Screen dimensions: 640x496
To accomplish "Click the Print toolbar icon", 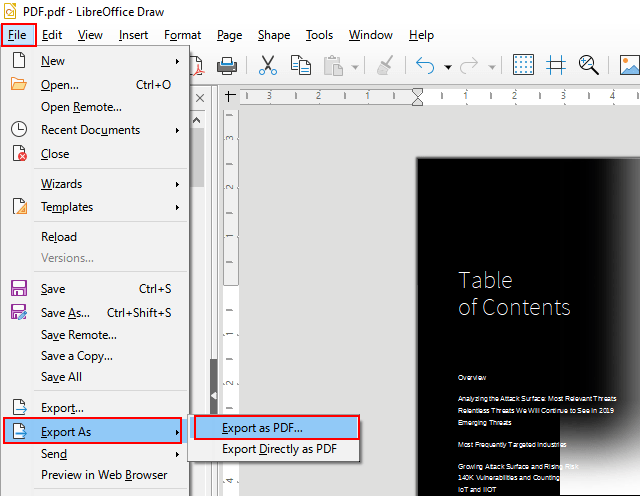I will pyautogui.click(x=227, y=65).
